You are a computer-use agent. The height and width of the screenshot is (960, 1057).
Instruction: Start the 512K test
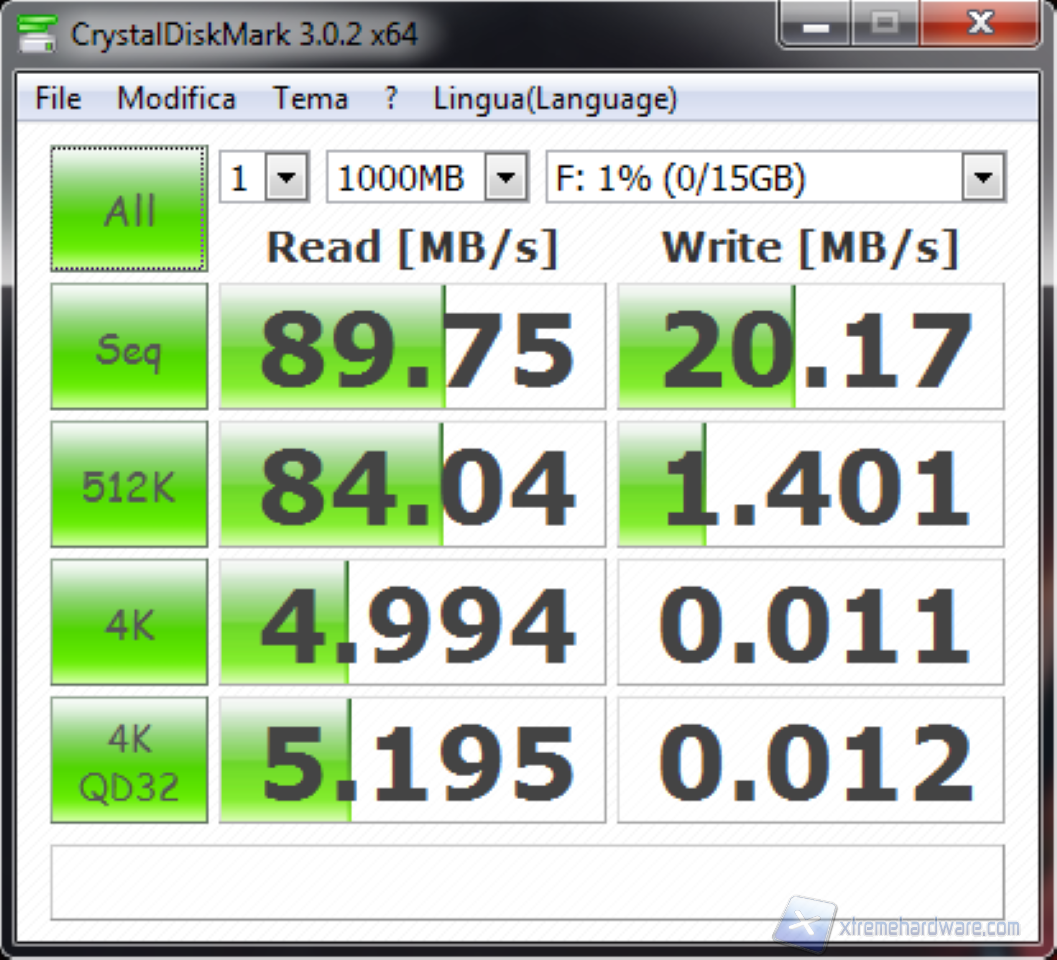(x=129, y=484)
